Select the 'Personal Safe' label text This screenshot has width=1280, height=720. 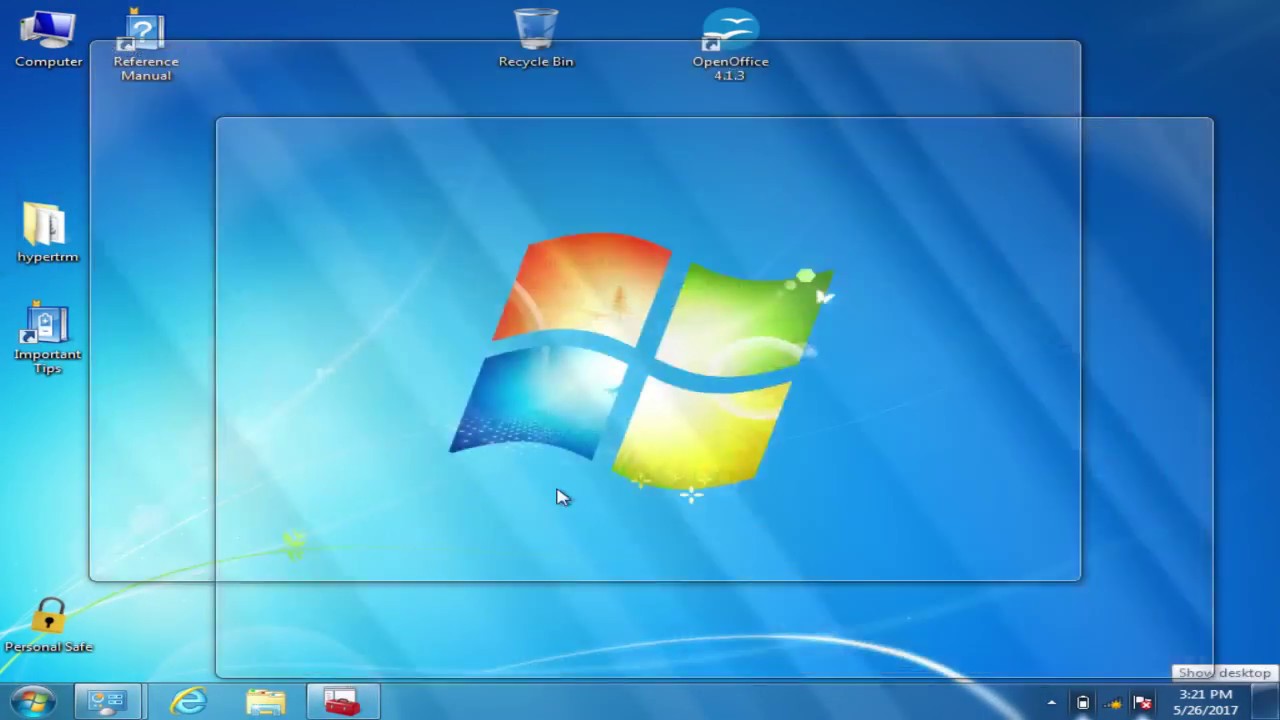[48, 647]
